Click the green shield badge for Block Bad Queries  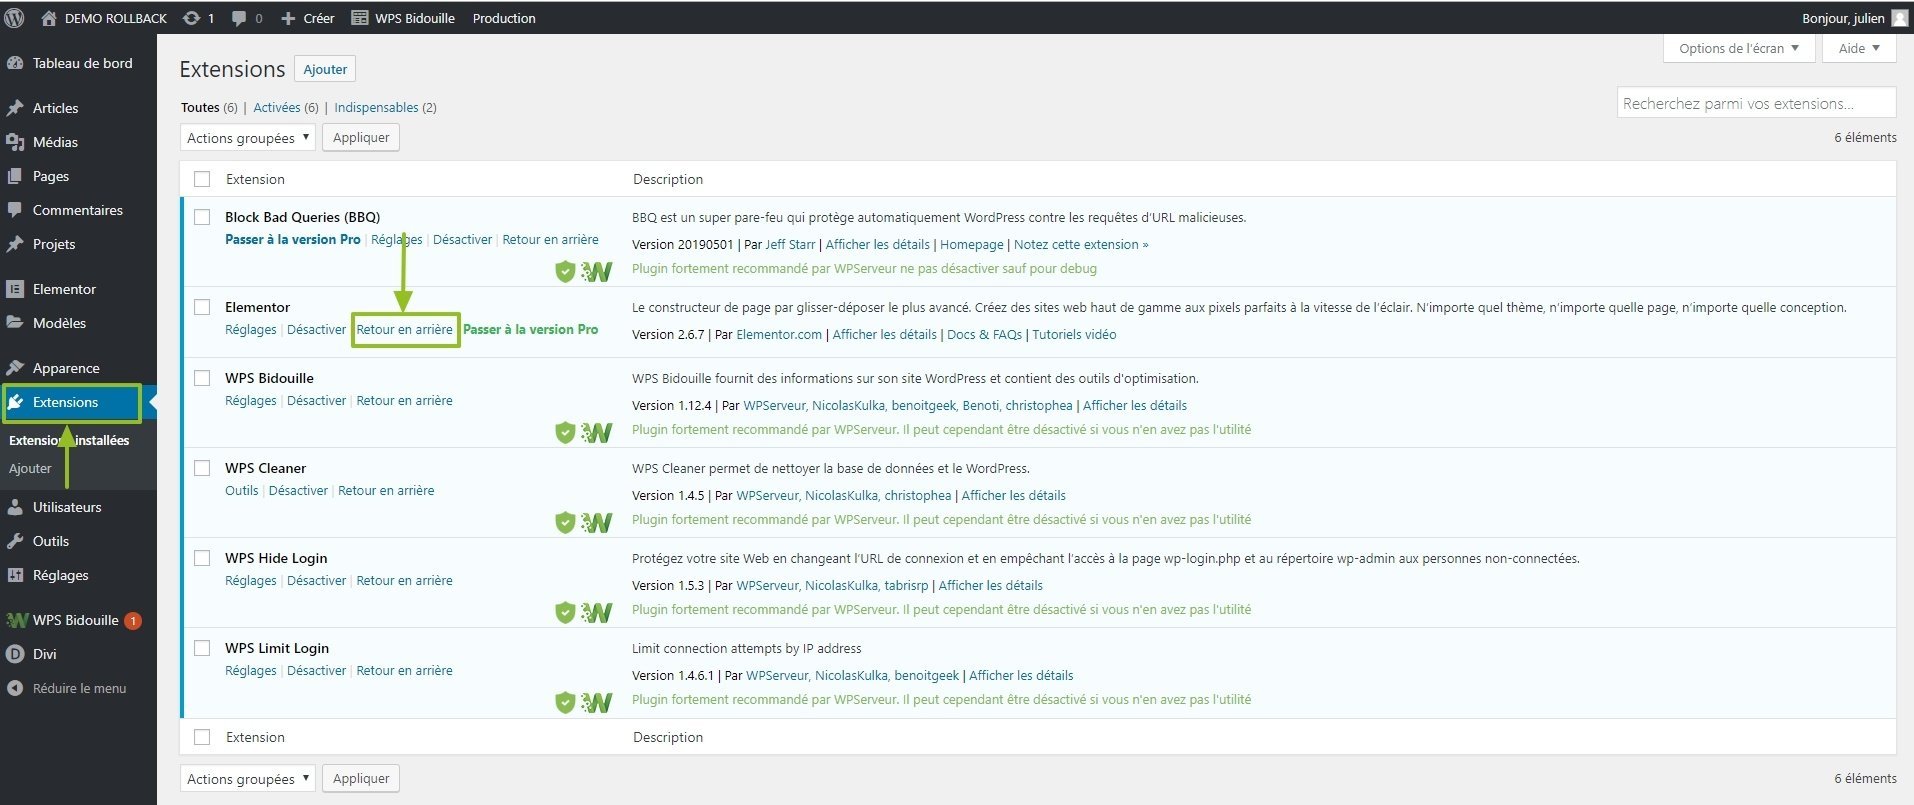coord(565,271)
